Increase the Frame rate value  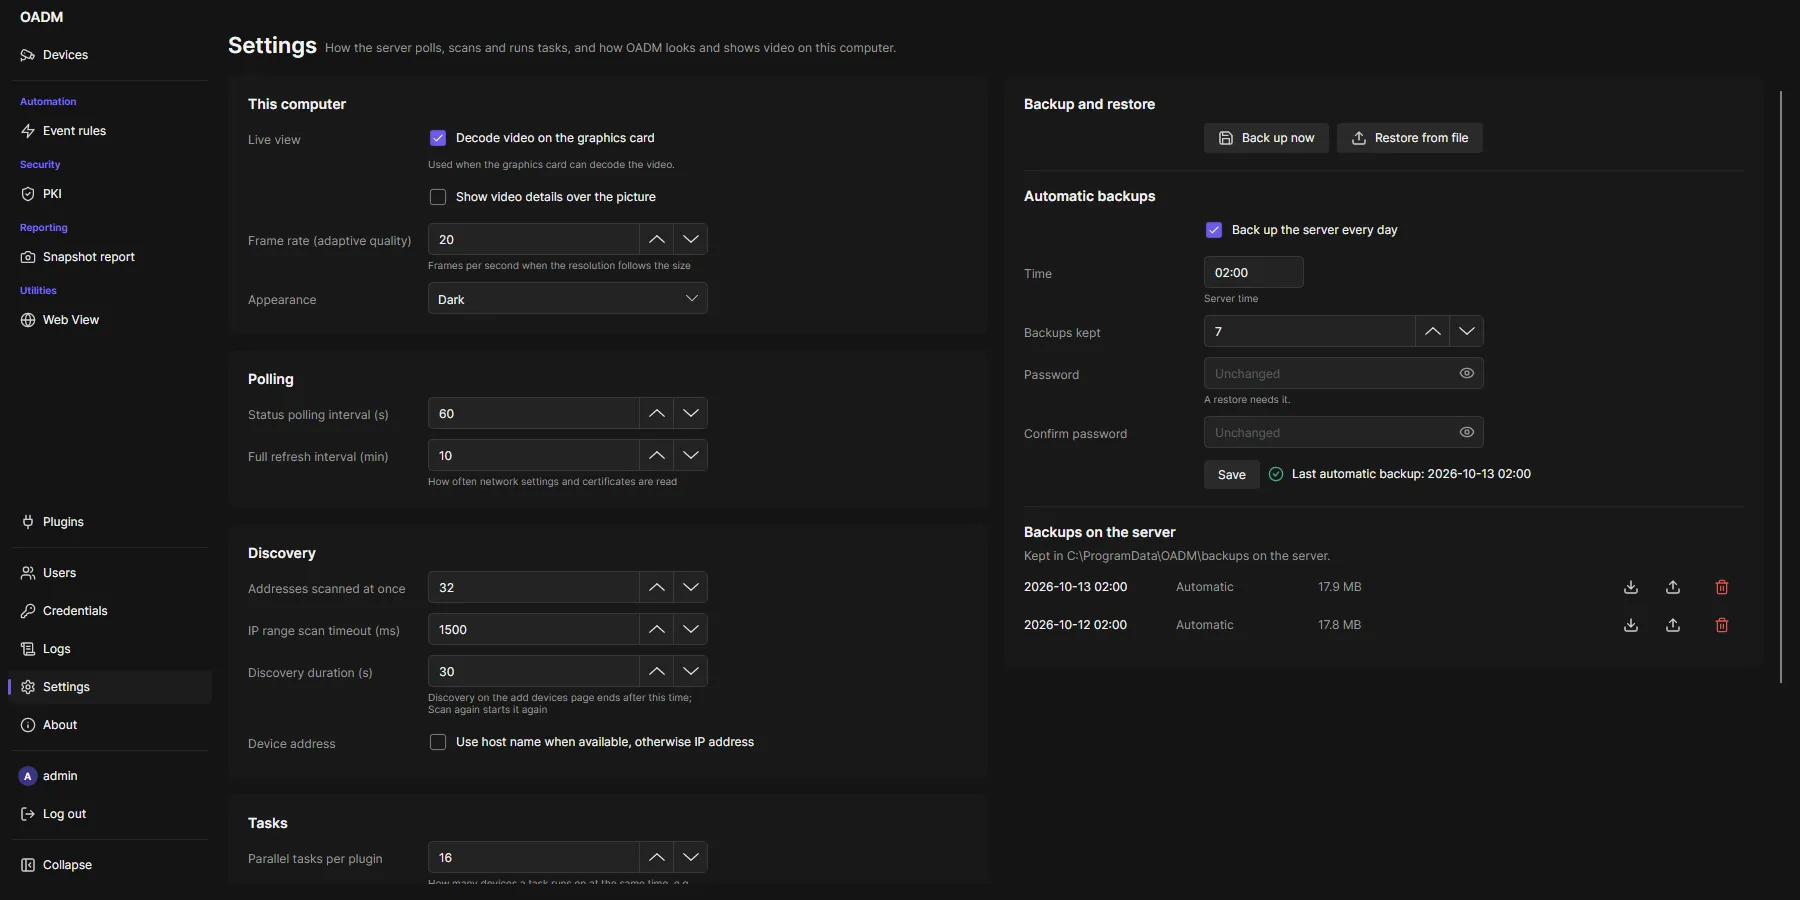656,239
